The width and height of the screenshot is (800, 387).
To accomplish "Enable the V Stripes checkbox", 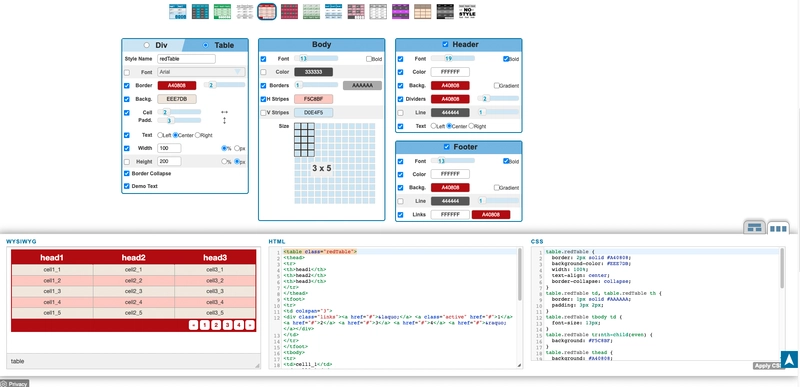I will (x=264, y=113).
